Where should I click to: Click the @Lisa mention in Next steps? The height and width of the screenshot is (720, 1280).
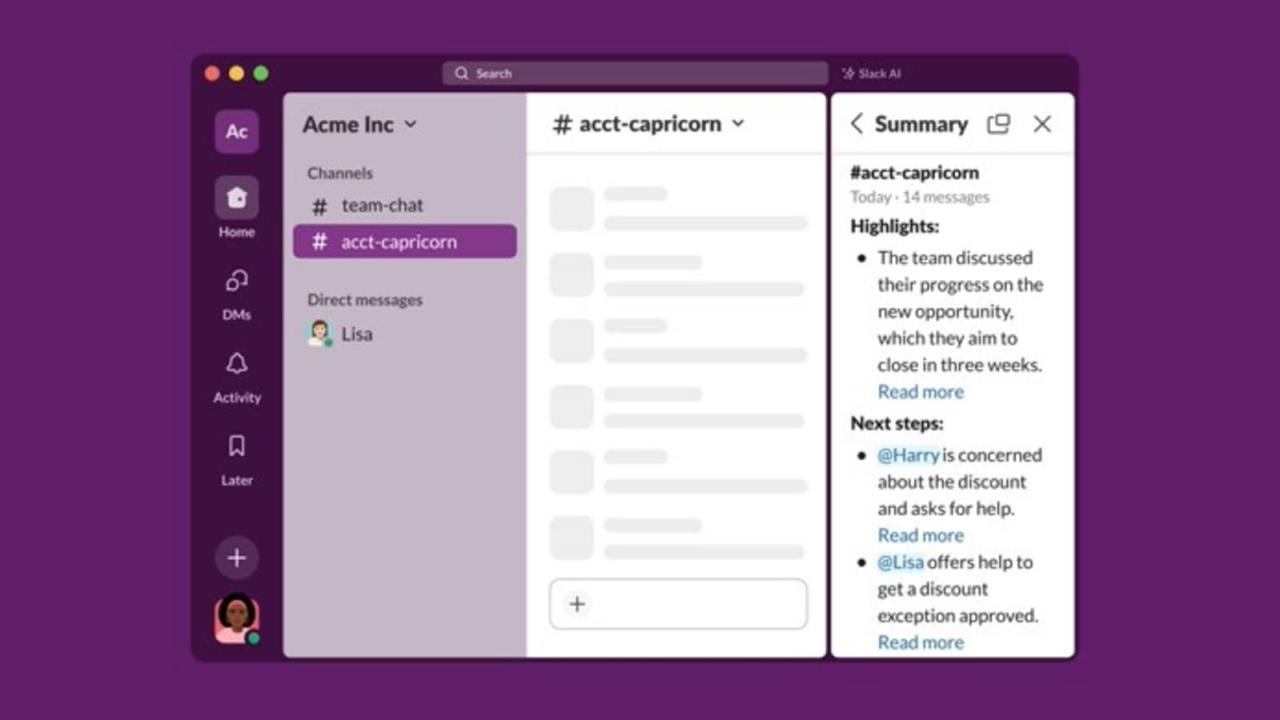(x=900, y=562)
